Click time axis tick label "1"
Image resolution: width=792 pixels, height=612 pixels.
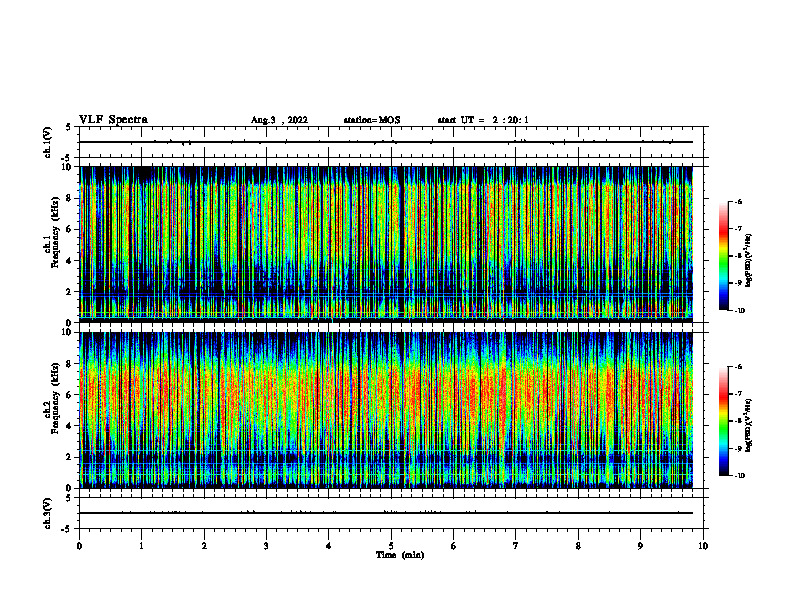141,546
